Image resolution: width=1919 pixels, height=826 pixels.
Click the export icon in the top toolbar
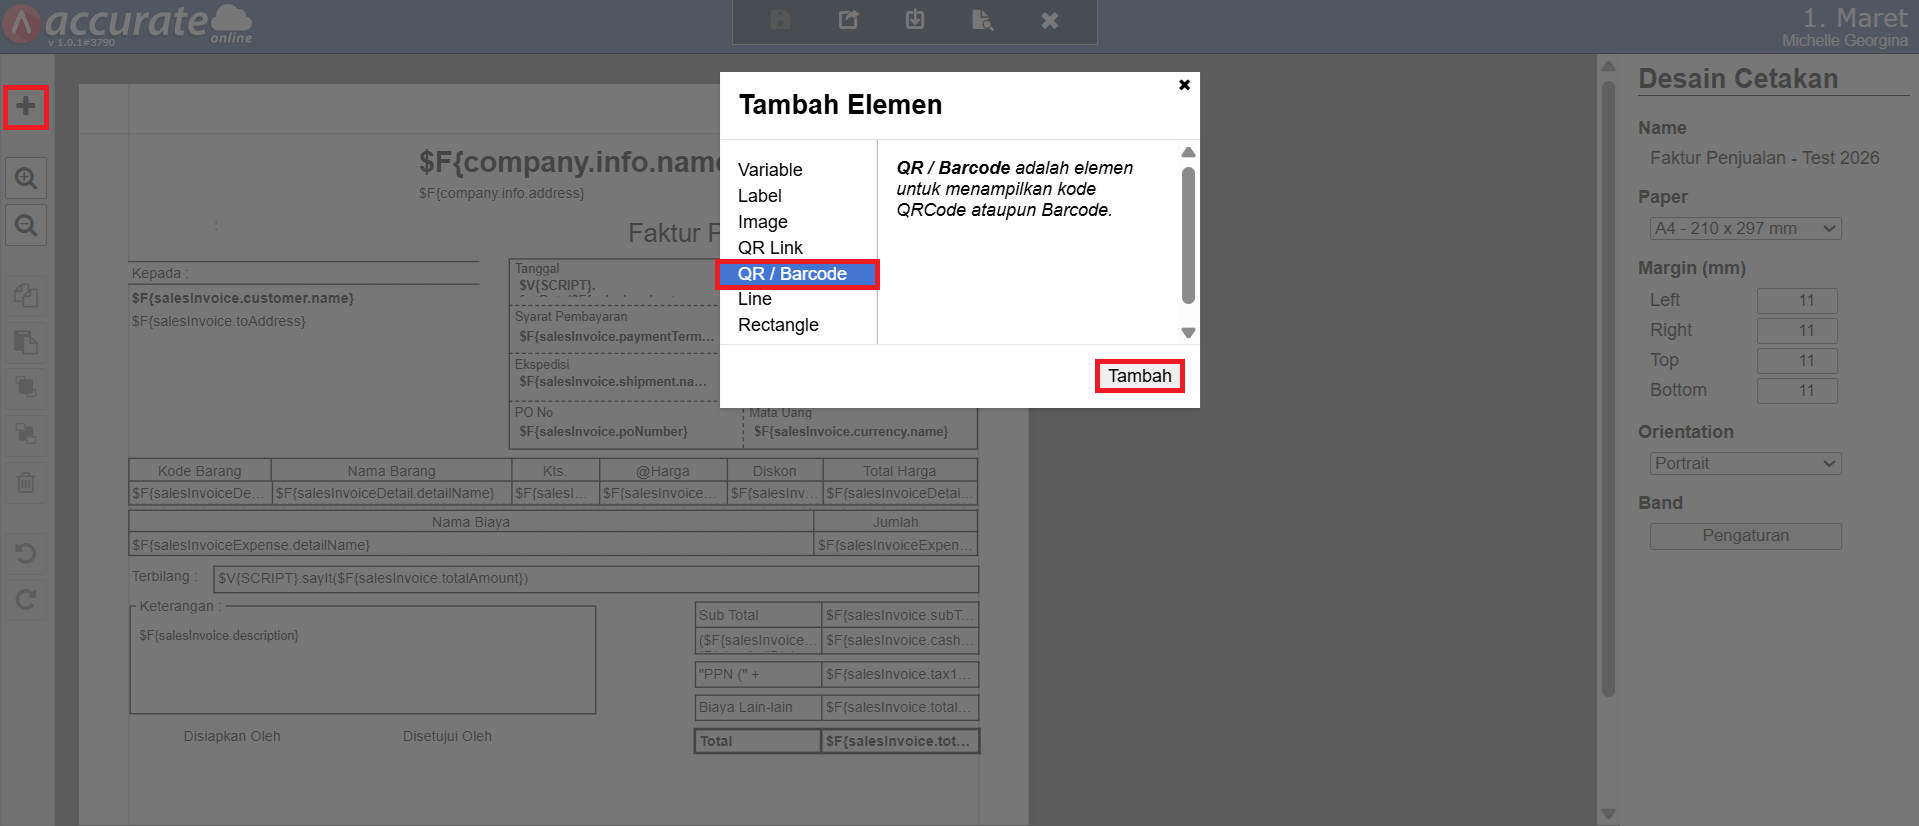pos(848,20)
